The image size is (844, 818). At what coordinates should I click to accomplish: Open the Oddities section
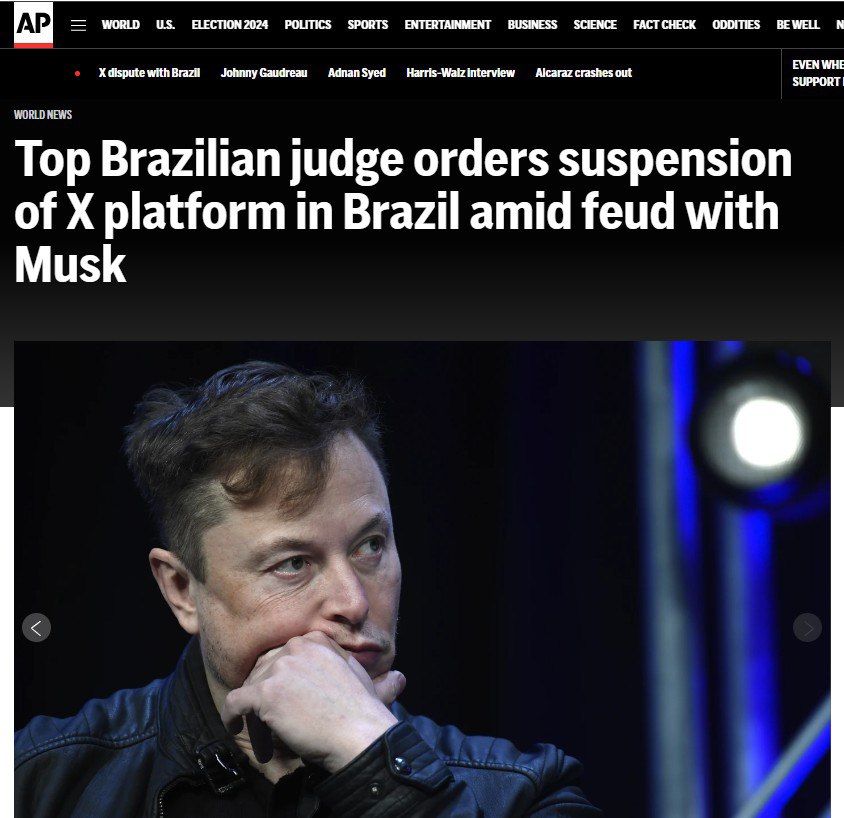click(736, 25)
